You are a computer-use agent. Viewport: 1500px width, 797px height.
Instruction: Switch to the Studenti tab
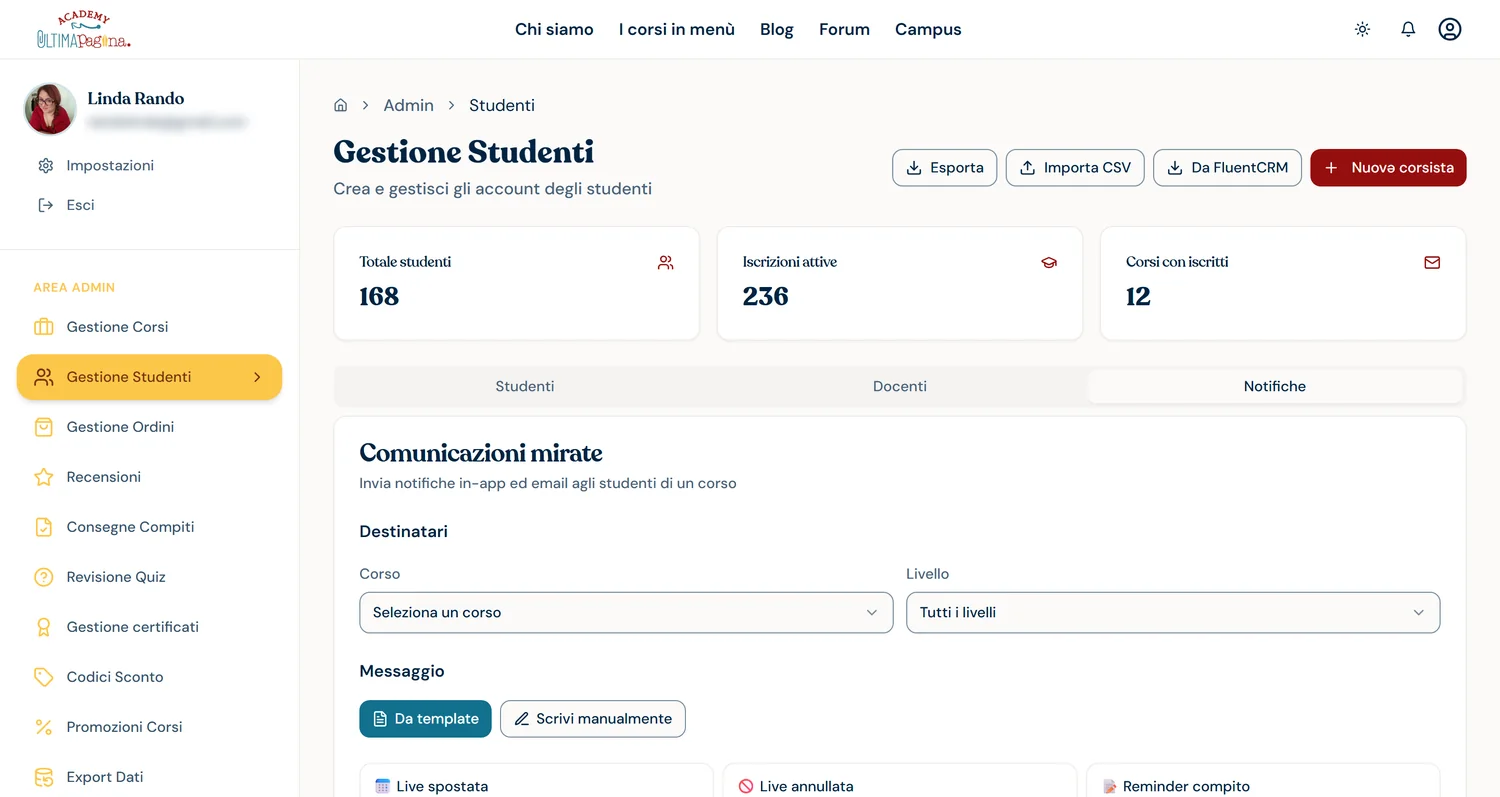[525, 386]
